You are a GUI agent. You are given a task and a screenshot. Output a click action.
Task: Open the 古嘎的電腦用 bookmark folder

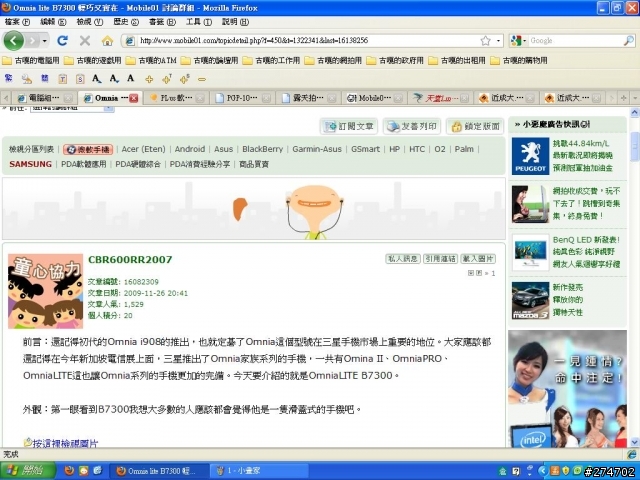(x=31, y=60)
